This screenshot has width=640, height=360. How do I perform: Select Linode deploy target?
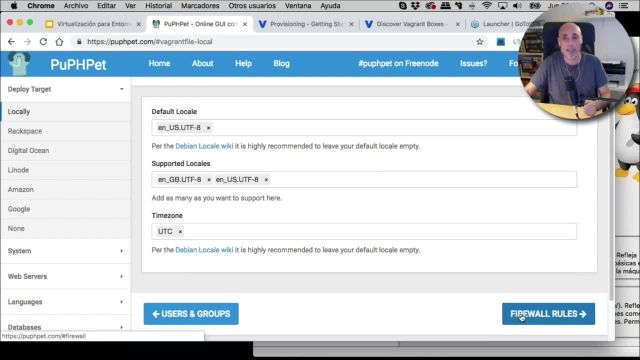point(65,170)
